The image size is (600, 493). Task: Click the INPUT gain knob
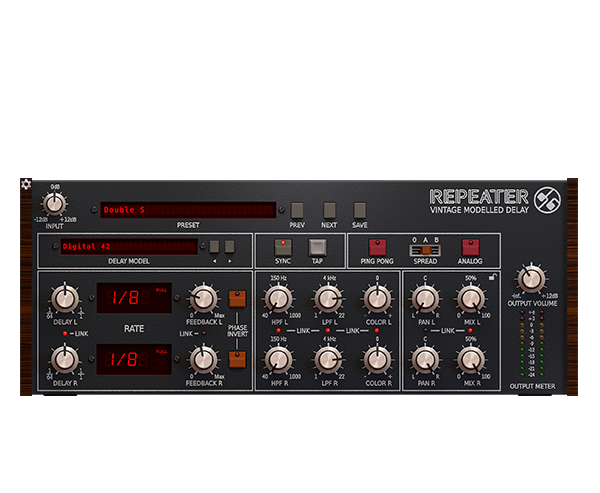pyautogui.click(x=54, y=204)
